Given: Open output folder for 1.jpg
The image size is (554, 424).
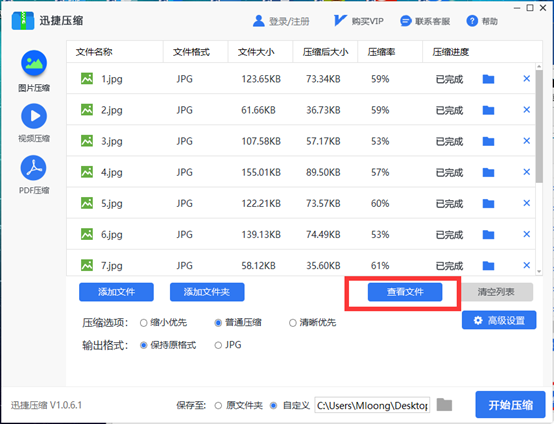Looking at the screenshot, I should (x=488, y=79).
